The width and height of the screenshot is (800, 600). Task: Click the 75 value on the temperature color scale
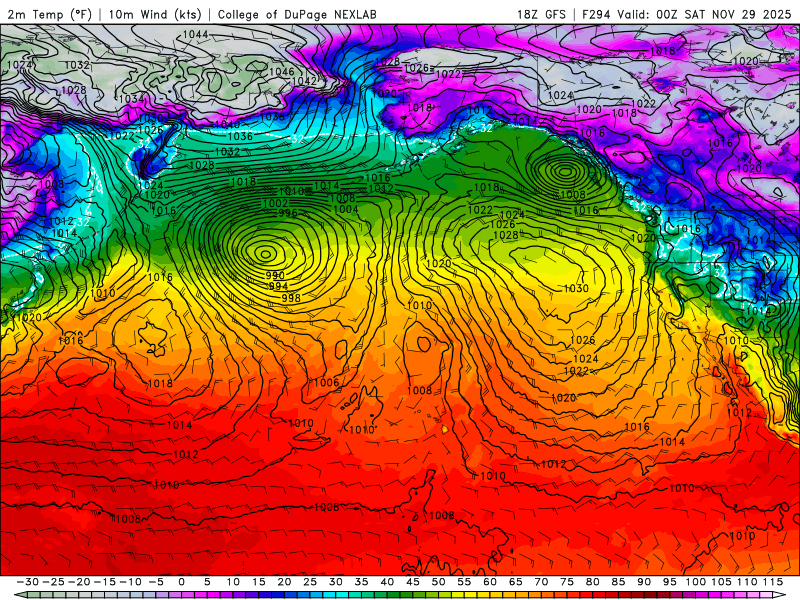click(x=567, y=582)
